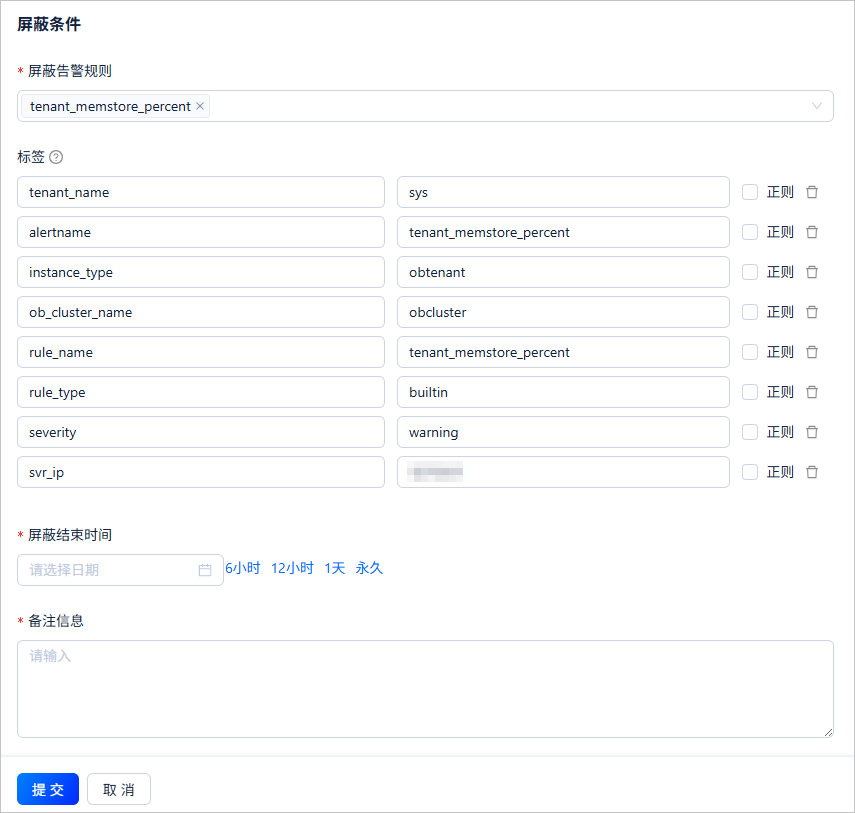The width and height of the screenshot is (855, 813).
Task: Click help icon next to 标签
Action: (x=56, y=157)
